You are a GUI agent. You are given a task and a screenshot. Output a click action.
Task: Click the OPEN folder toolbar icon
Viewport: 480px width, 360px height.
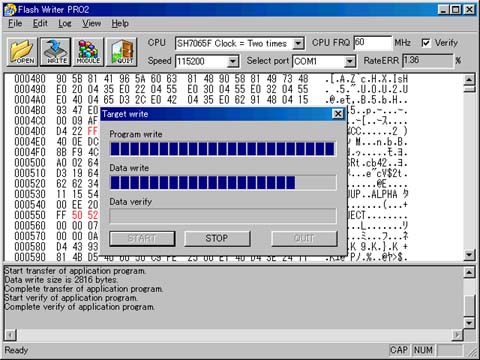22,52
